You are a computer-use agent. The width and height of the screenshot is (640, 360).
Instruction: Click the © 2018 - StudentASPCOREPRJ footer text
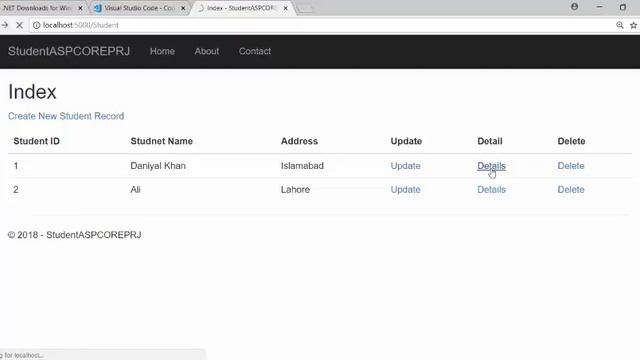(x=75, y=235)
